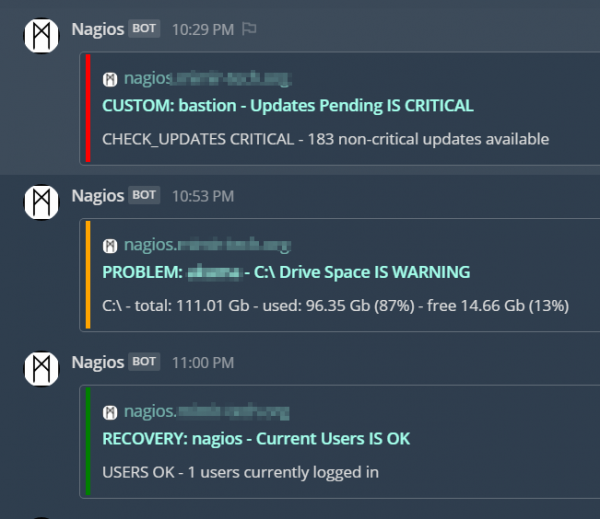Click the CHECK_UPDATES CRITICAL 183 updates message text
Screen dimensions: 600x519
(x=325, y=139)
